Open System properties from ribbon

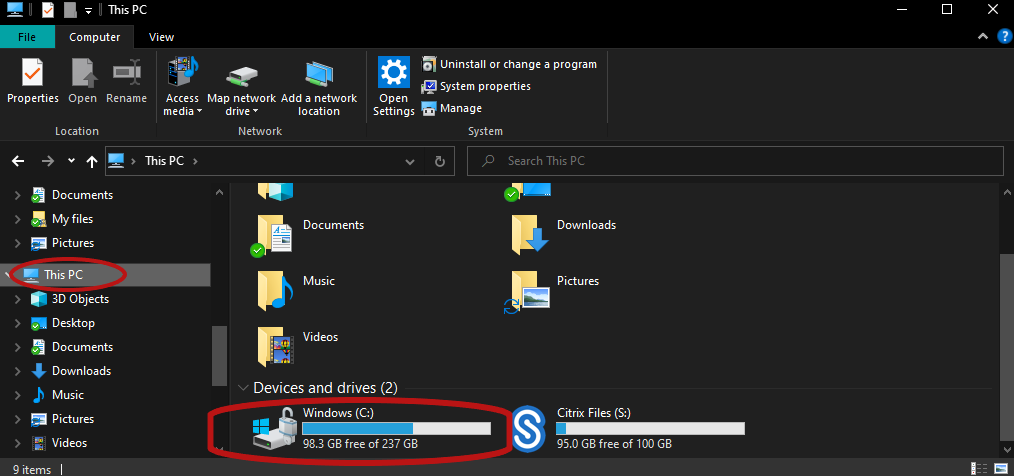click(476, 86)
